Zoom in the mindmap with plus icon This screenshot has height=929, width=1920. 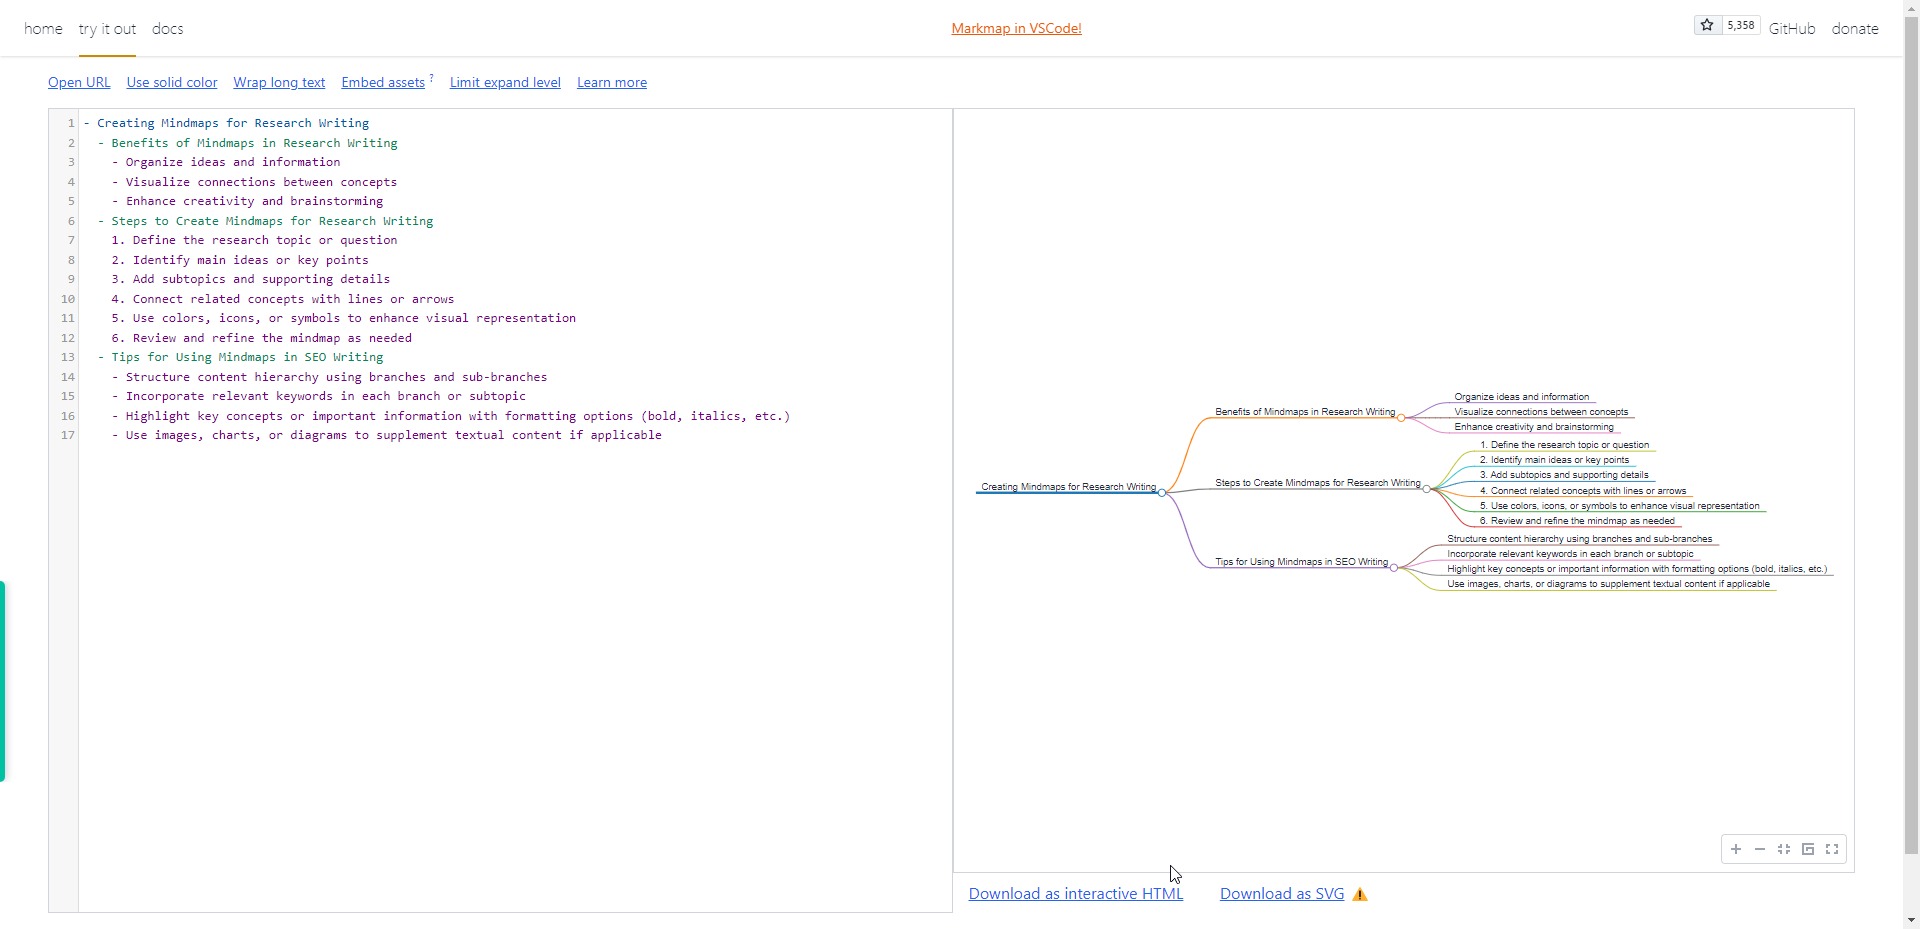[x=1736, y=849]
